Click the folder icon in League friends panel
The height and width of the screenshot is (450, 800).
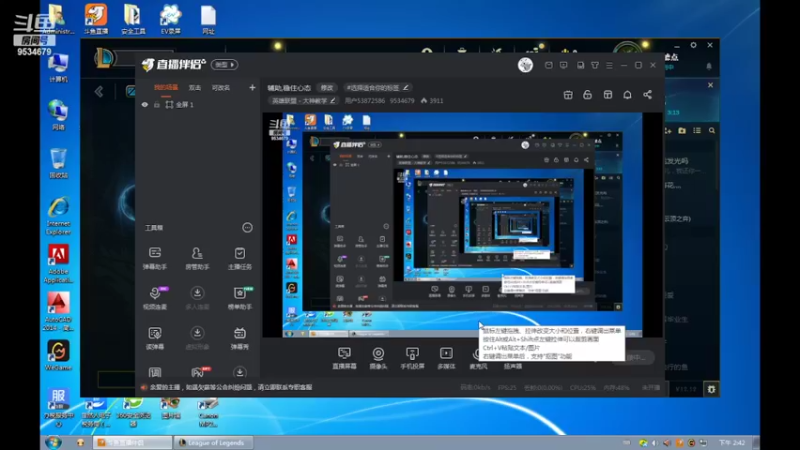(x=682, y=131)
